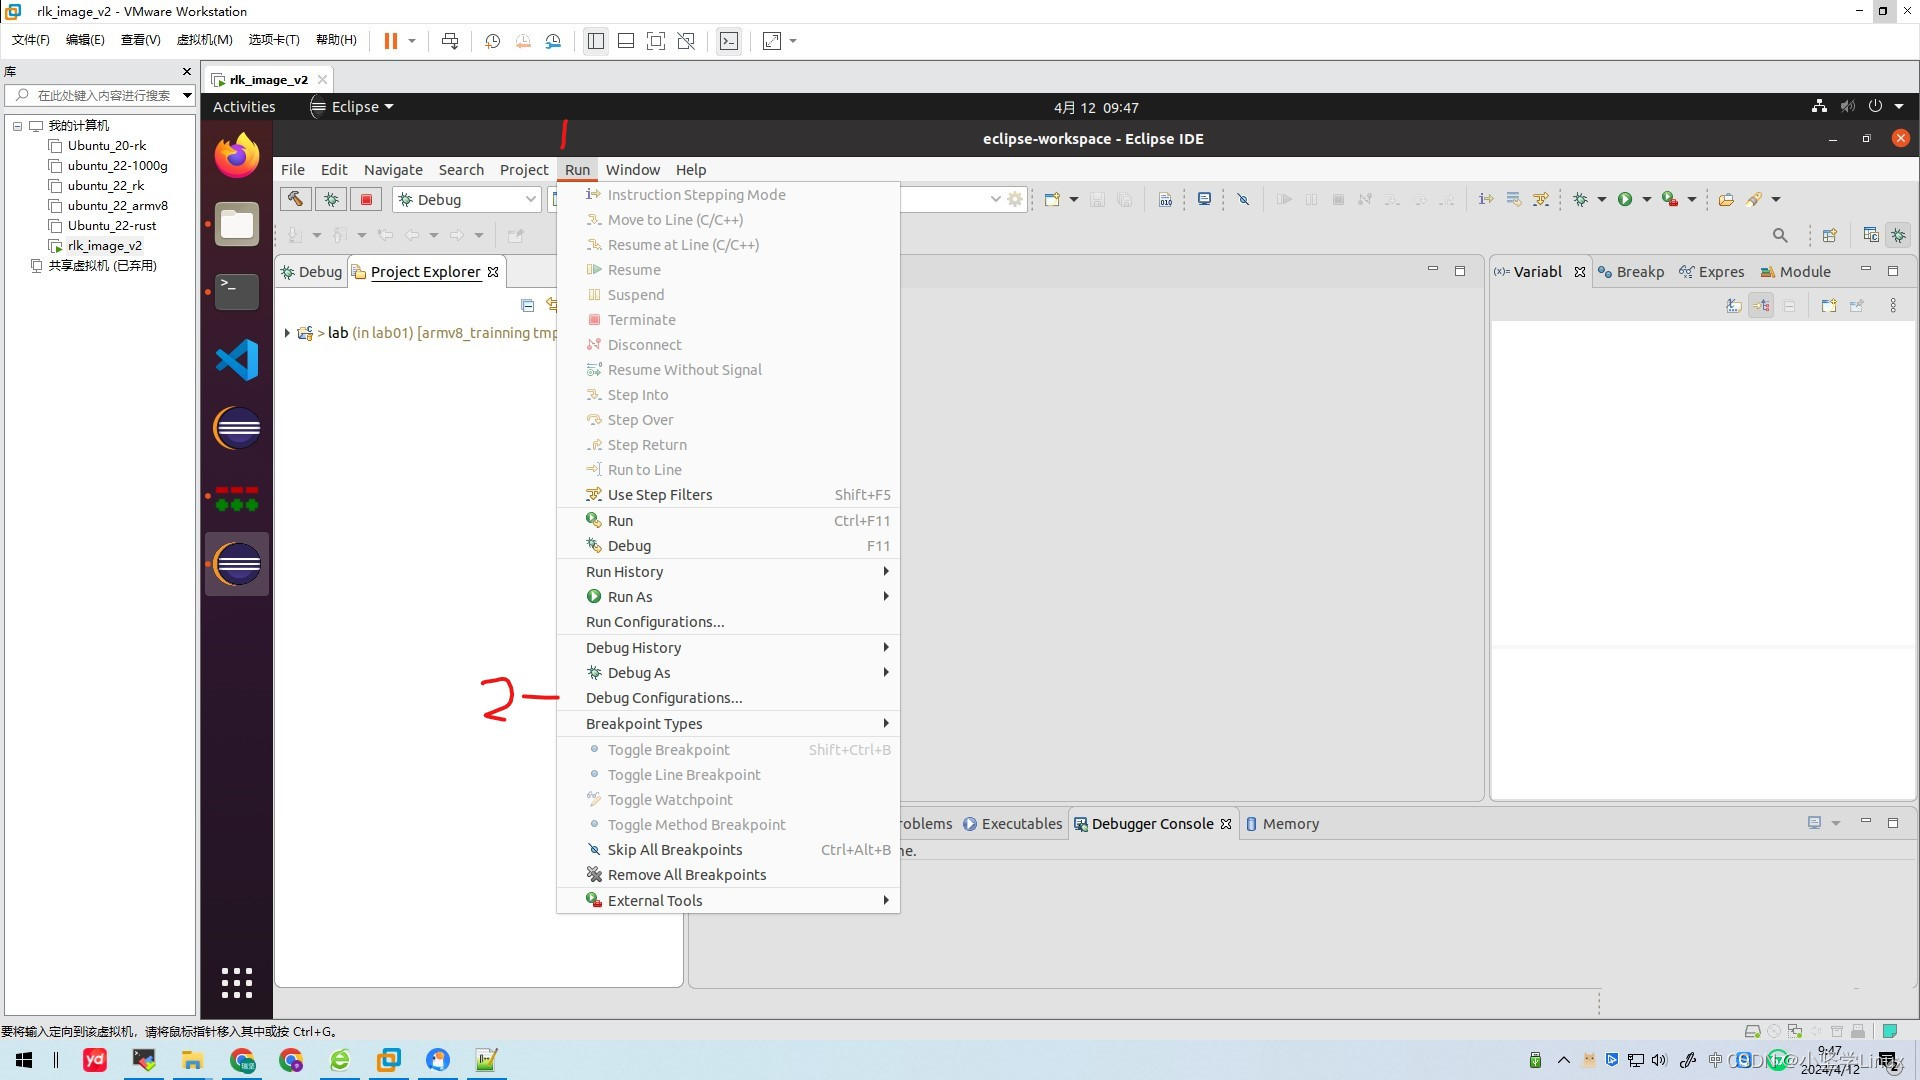Show applications grid in the dock
1920x1080 pixels.
point(237,982)
